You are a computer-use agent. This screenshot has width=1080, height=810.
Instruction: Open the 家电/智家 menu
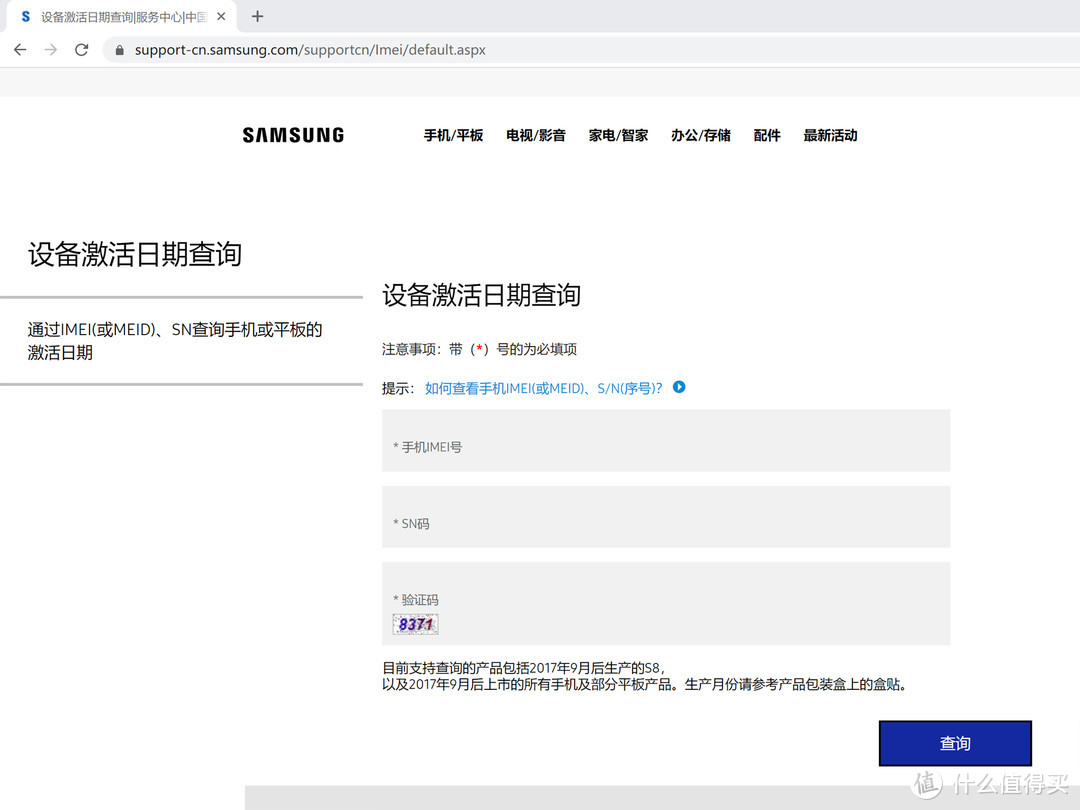(619, 136)
